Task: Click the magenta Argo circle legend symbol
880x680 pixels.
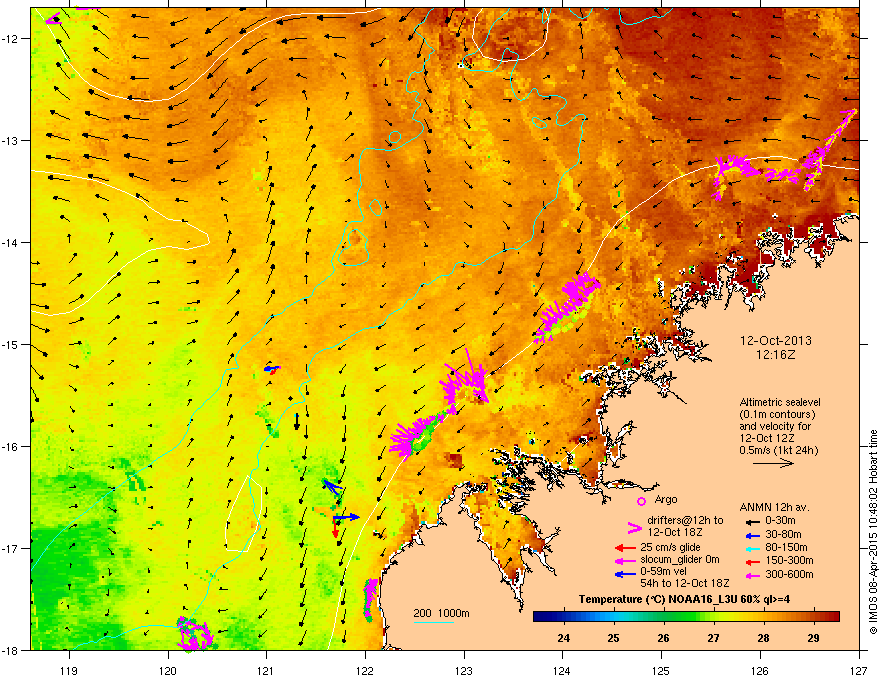Action: [x=641, y=501]
